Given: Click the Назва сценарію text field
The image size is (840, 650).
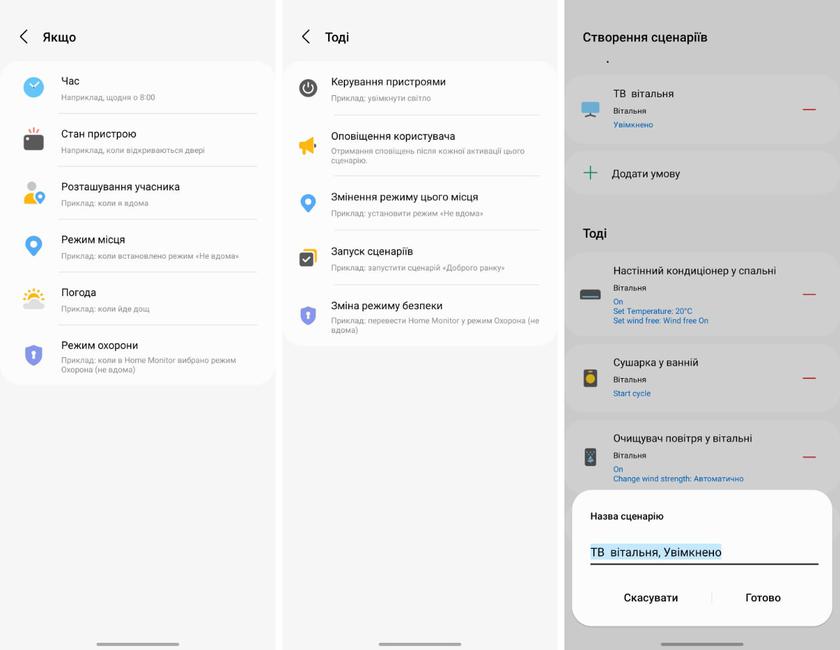Looking at the screenshot, I should [704, 552].
